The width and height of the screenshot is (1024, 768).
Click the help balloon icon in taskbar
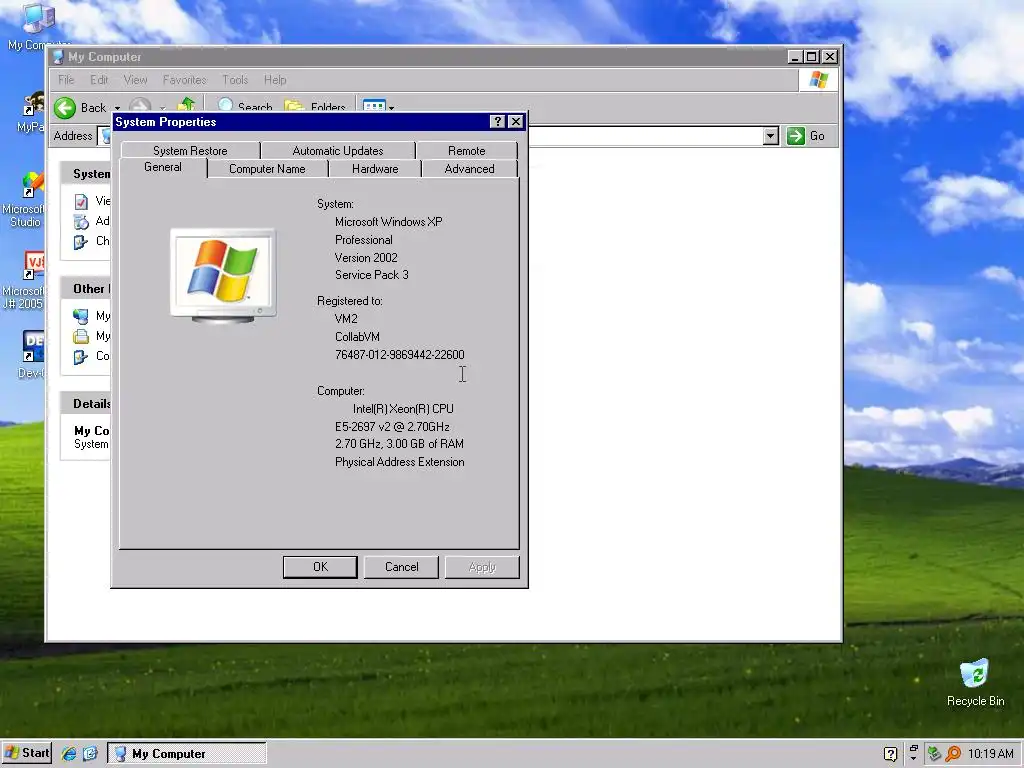coord(890,754)
